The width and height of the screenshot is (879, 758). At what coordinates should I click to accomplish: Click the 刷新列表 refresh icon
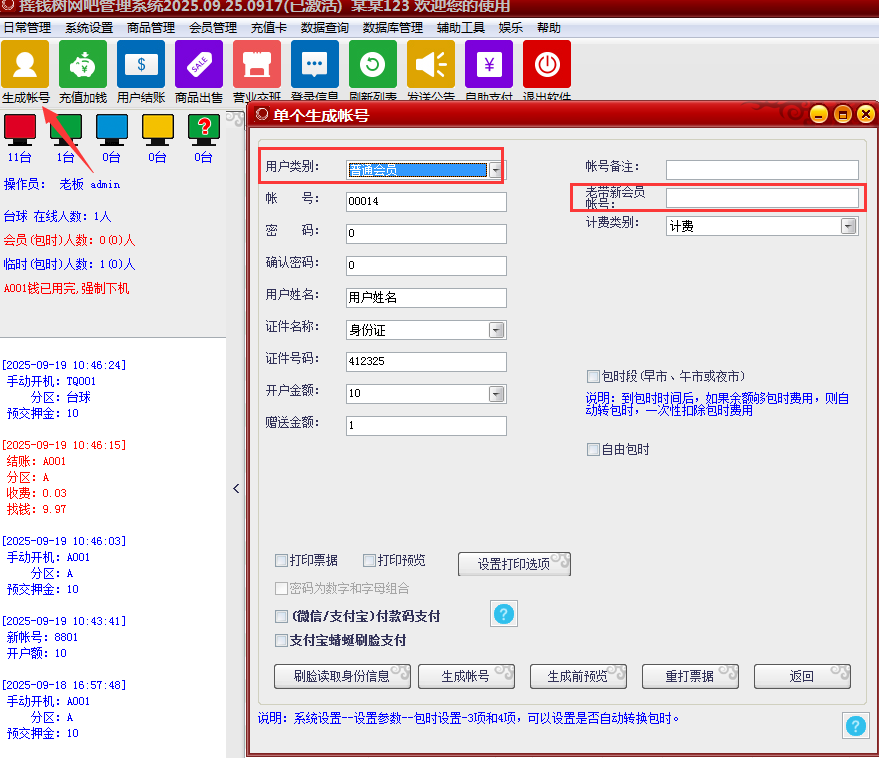(x=373, y=64)
